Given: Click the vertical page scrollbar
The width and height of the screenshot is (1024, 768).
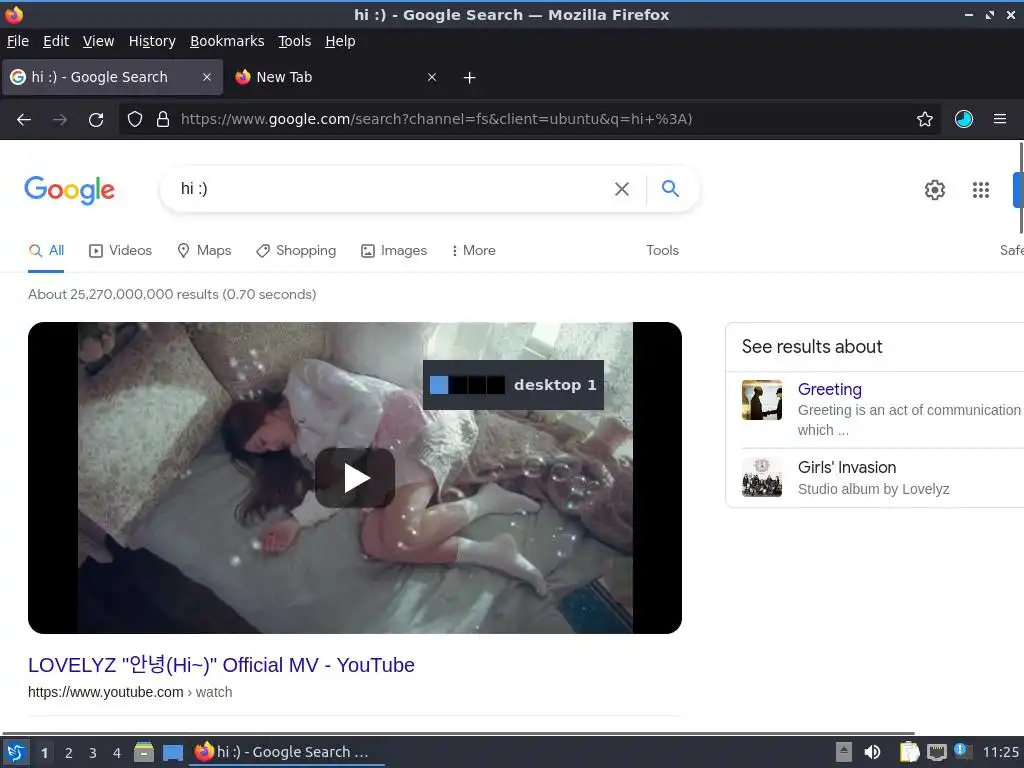Looking at the screenshot, I should [1021, 188].
